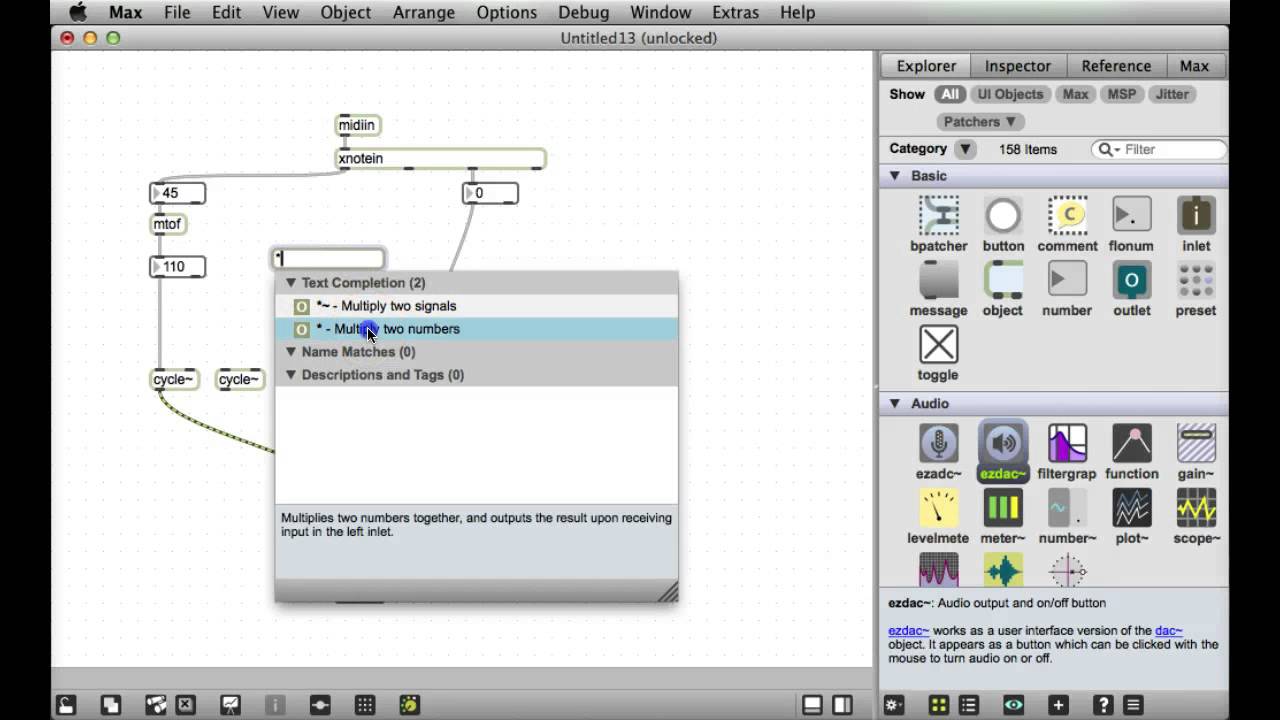Select the message object icon
Image resolution: width=1280 pixels, height=720 pixels.
(x=938, y=281)
